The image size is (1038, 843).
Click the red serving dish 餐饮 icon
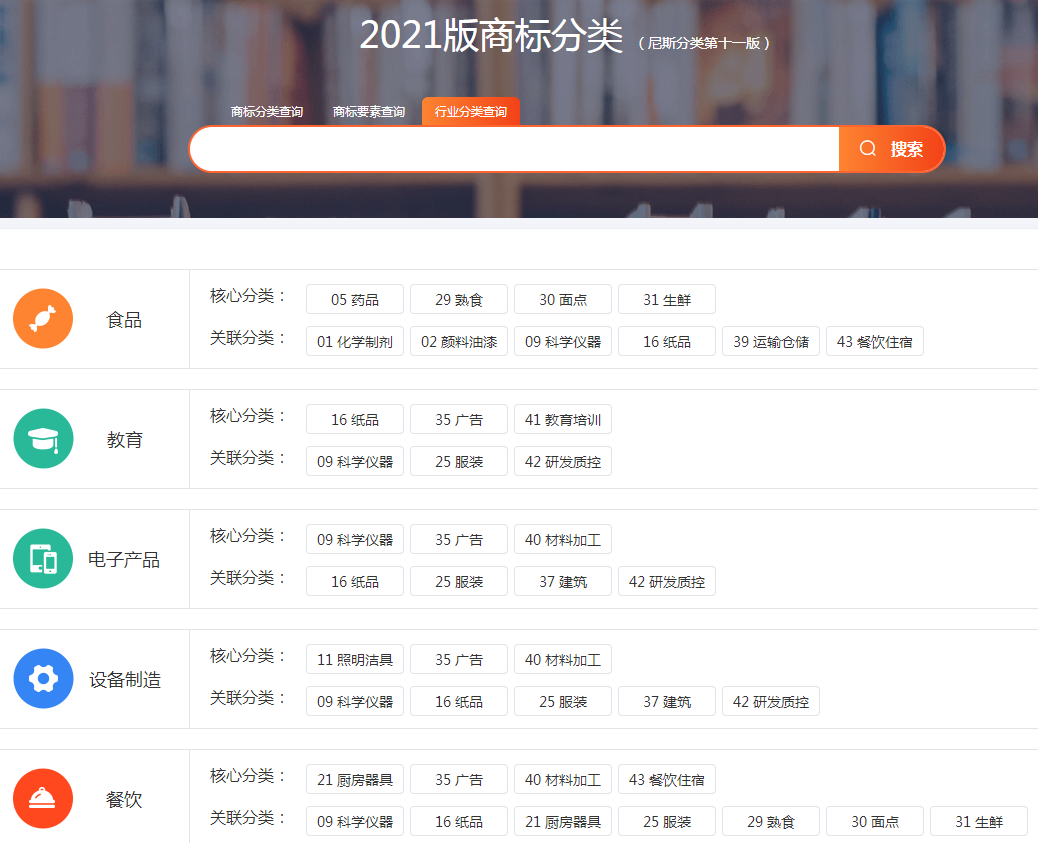43,799
